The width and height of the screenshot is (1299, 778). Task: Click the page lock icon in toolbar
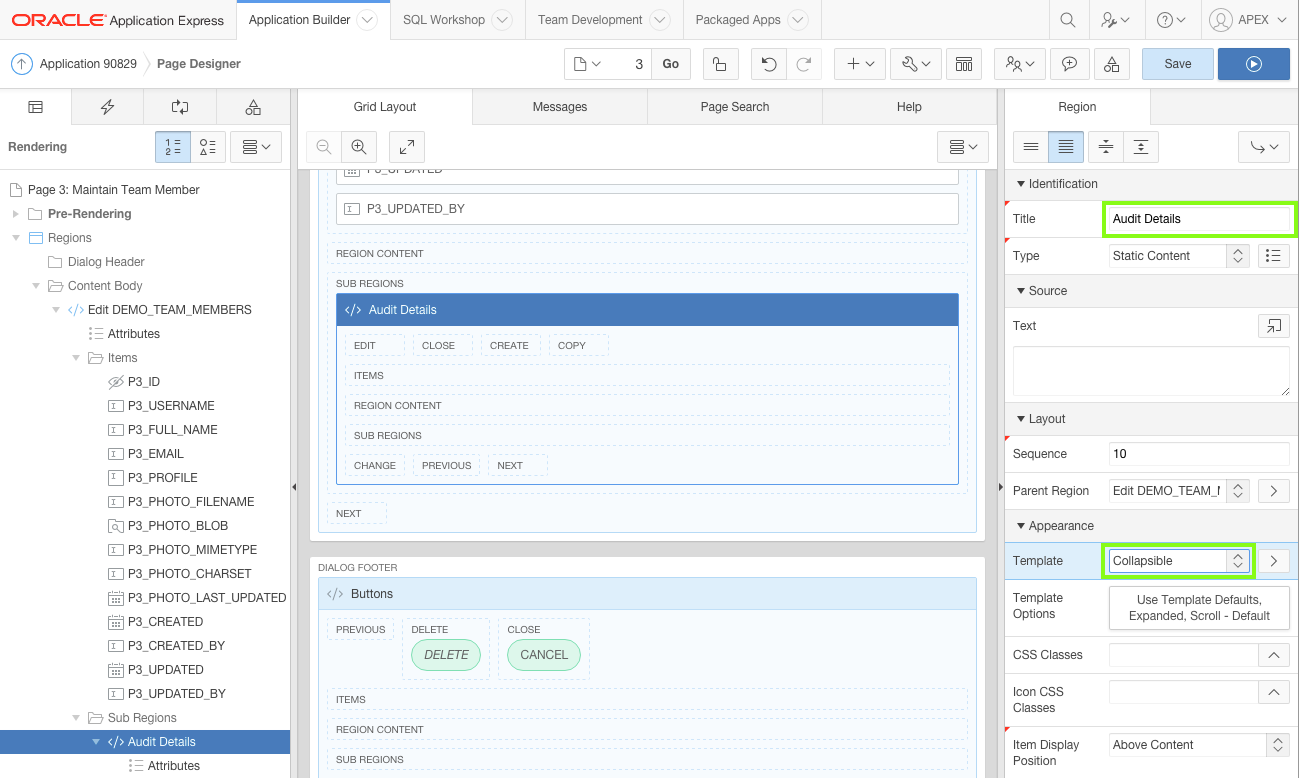click(x=720, y=63)
